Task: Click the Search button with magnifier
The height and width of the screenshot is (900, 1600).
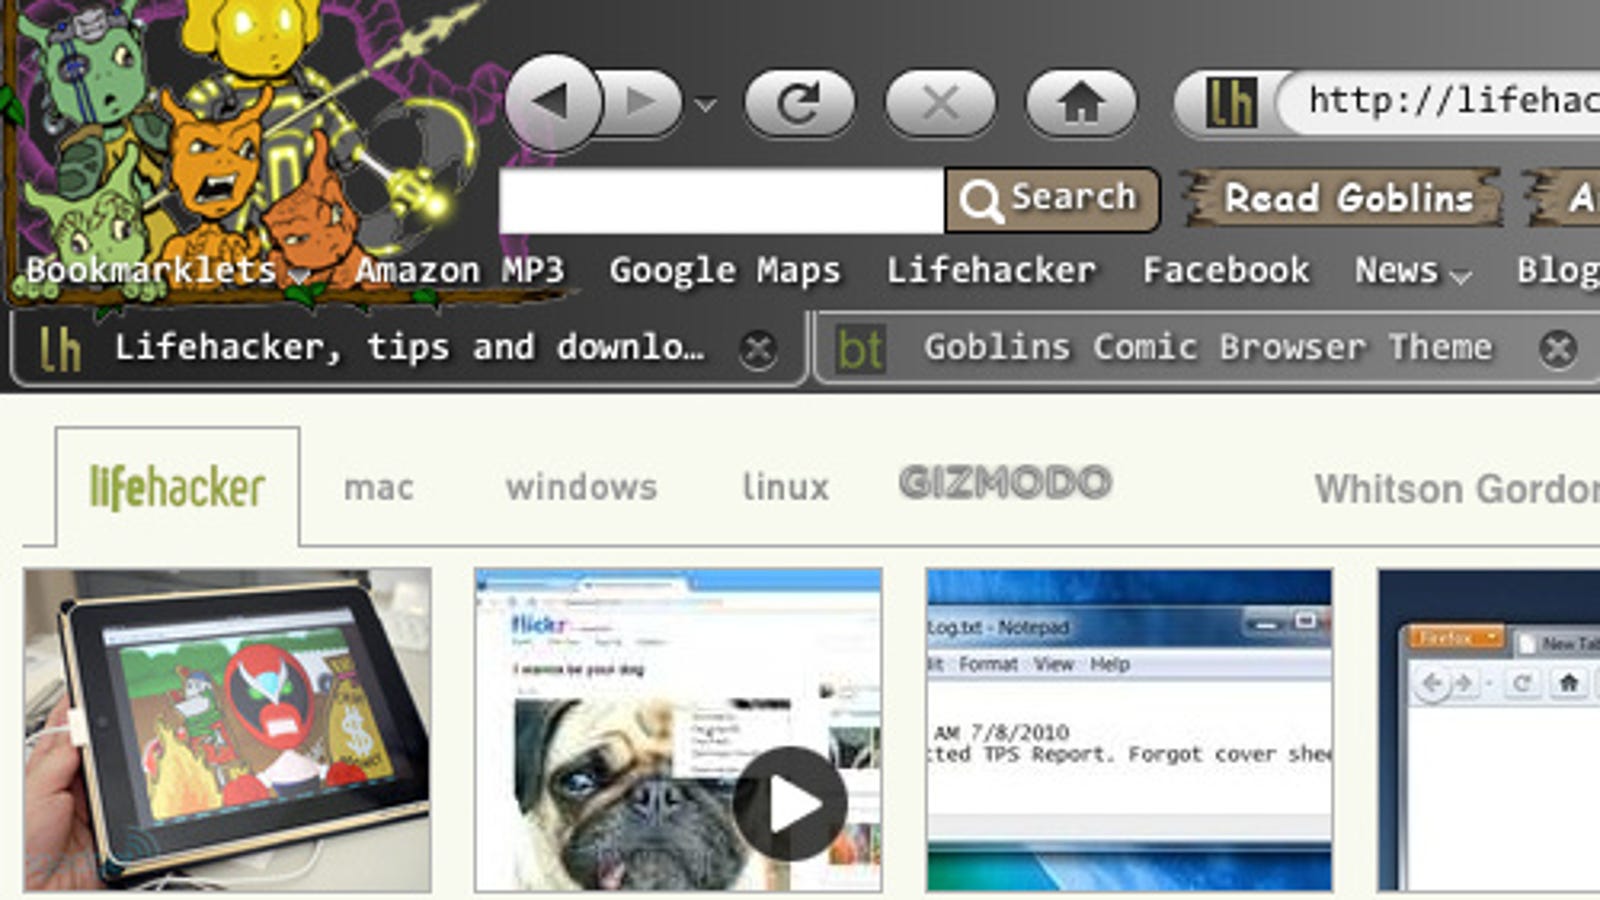Action: [1052, 199]
